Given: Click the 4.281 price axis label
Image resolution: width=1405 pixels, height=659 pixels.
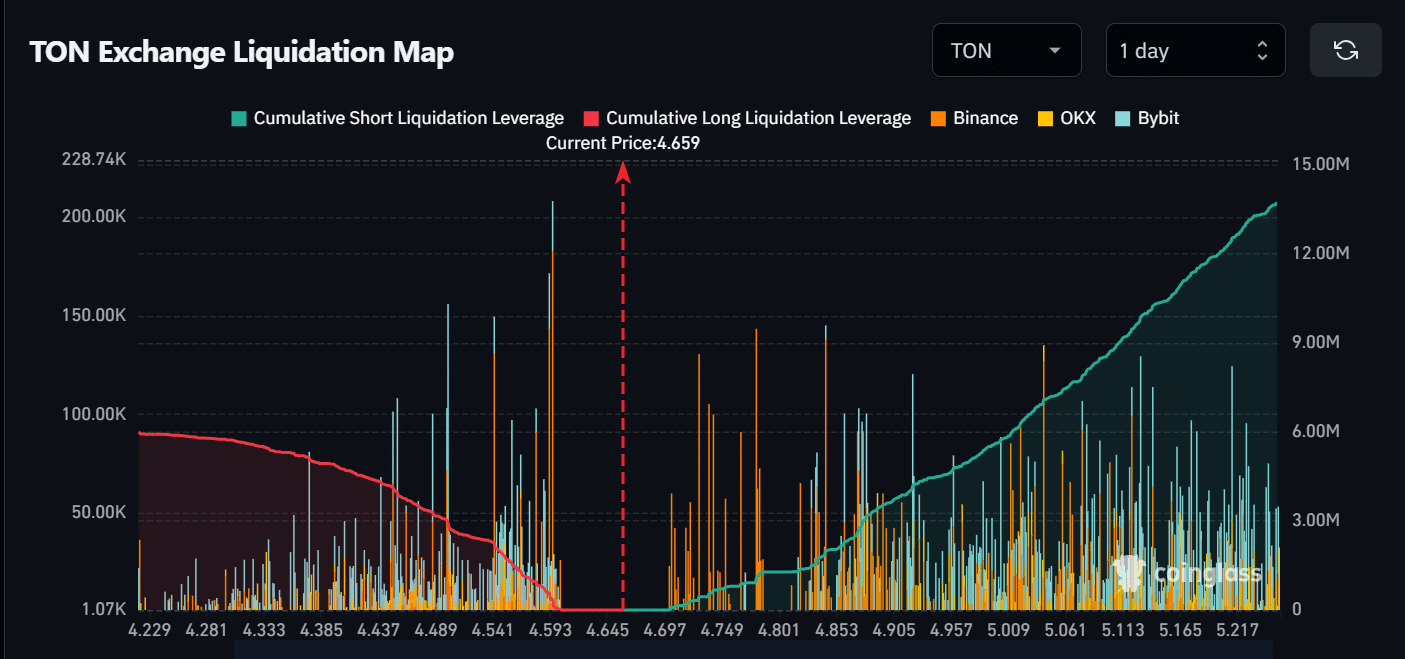Looking at the screenshot, I should point(207,630).
